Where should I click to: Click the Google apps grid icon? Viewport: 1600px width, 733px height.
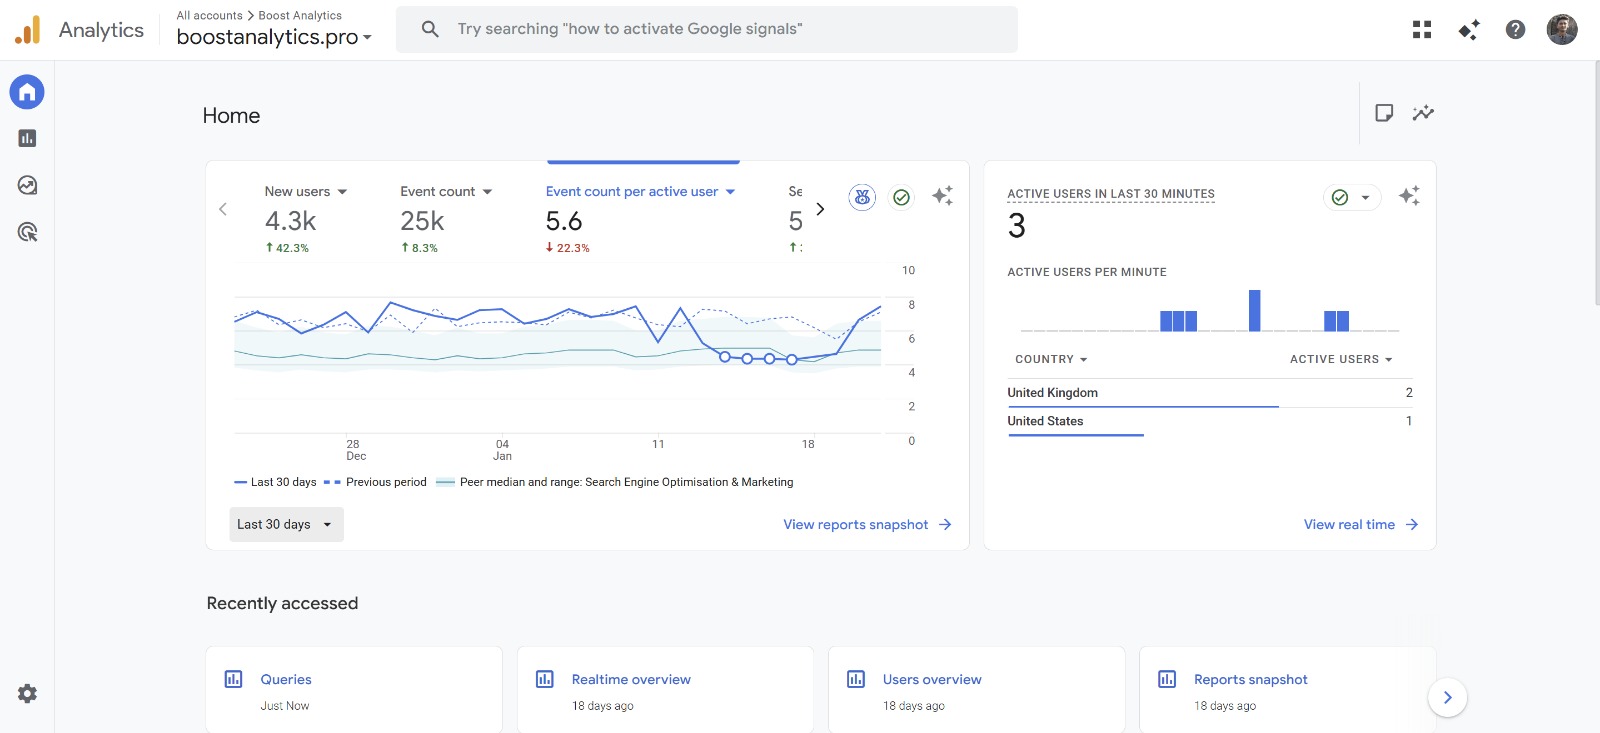coord(1421,30)
